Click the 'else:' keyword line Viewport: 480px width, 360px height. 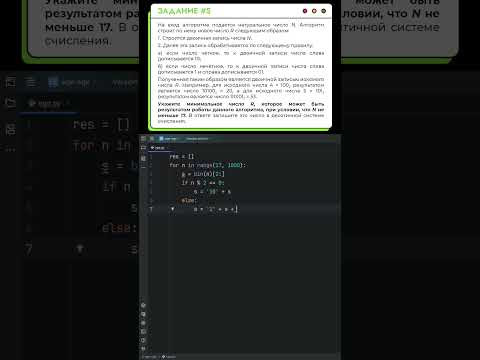coord(189,200)
